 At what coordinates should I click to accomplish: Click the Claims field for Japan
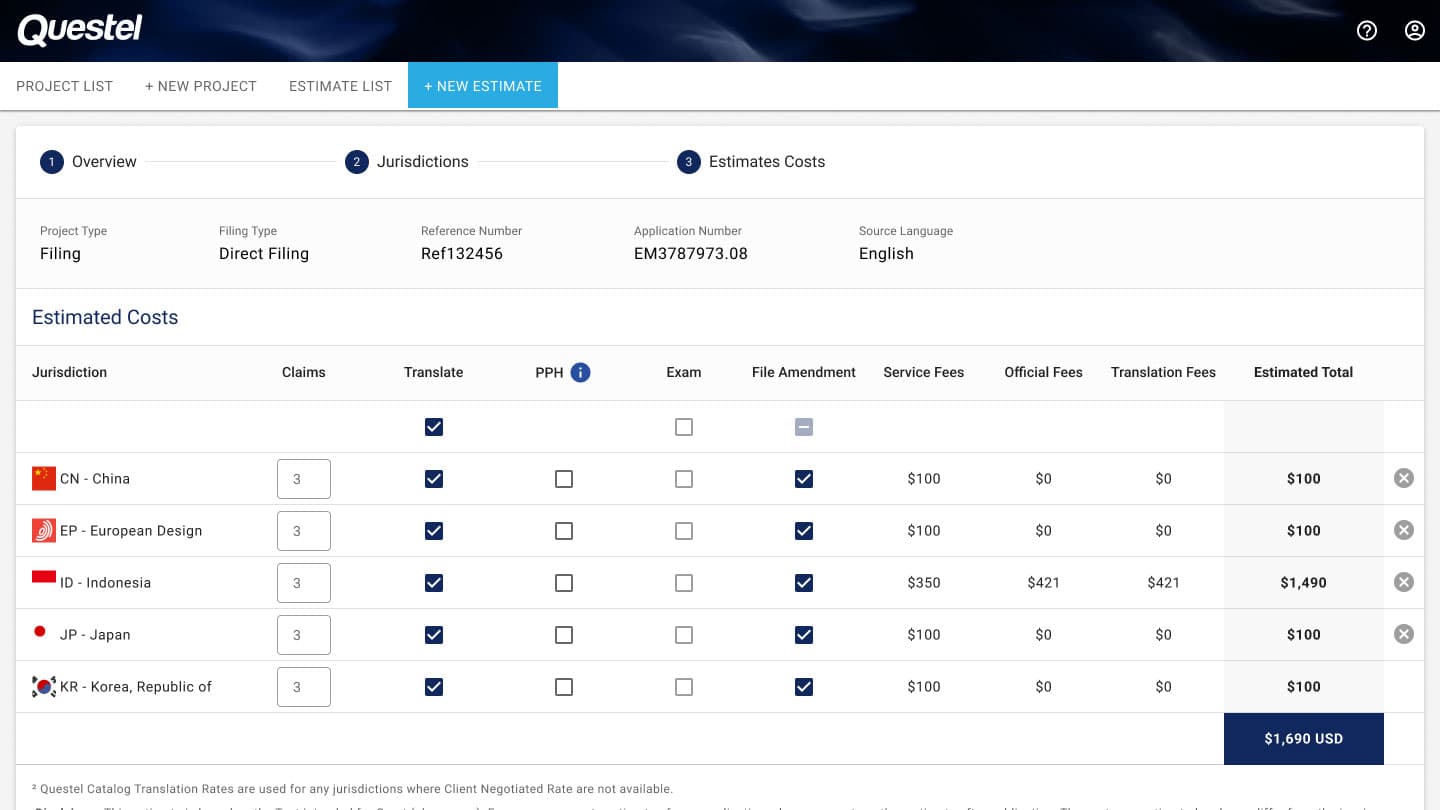coord(304,635)
